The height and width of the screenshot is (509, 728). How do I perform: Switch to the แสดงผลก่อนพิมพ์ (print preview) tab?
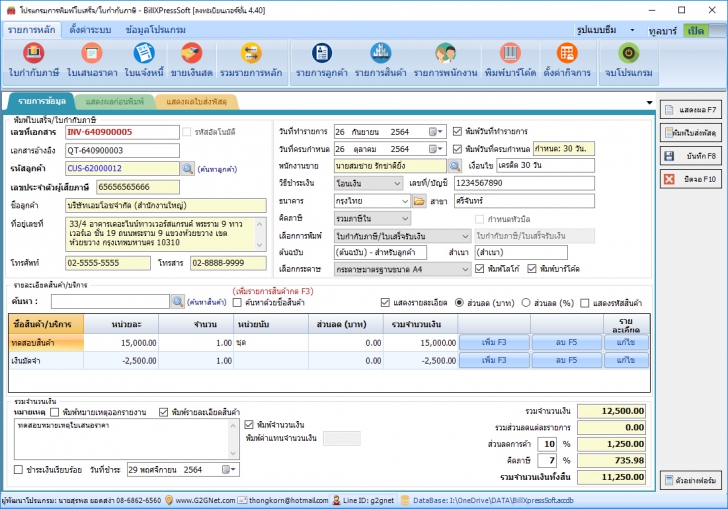pos(114,102)
